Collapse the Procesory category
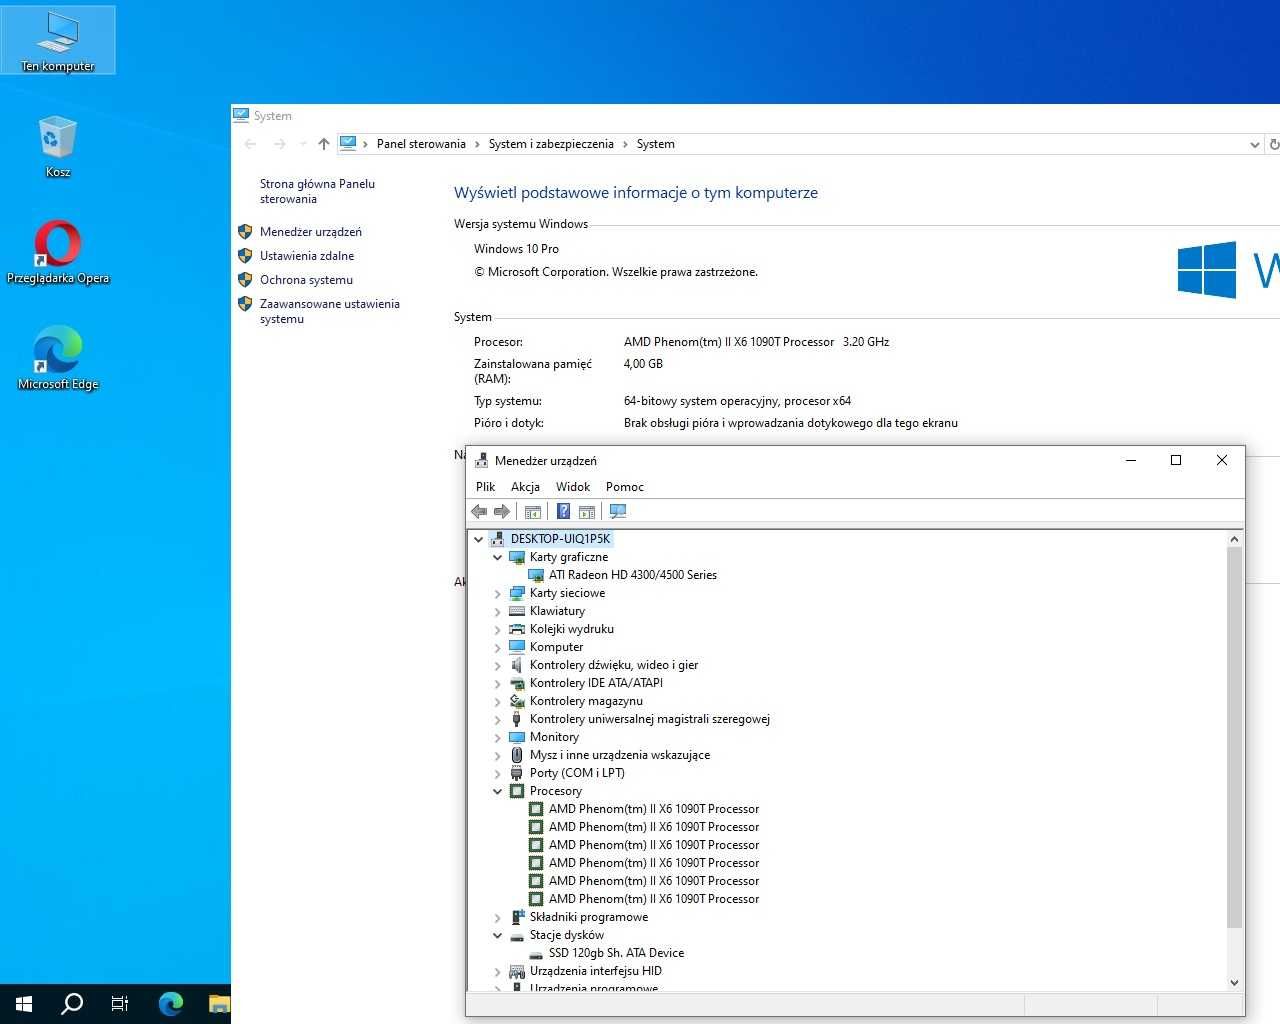The height and width of the screenshot is (1024, 1280). (498, 792)
